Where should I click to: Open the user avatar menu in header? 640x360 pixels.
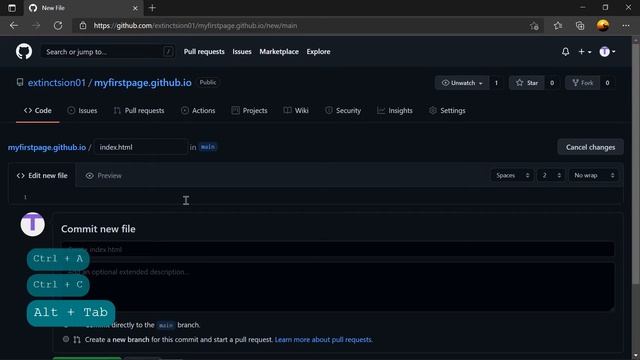(x=607, y=52)
